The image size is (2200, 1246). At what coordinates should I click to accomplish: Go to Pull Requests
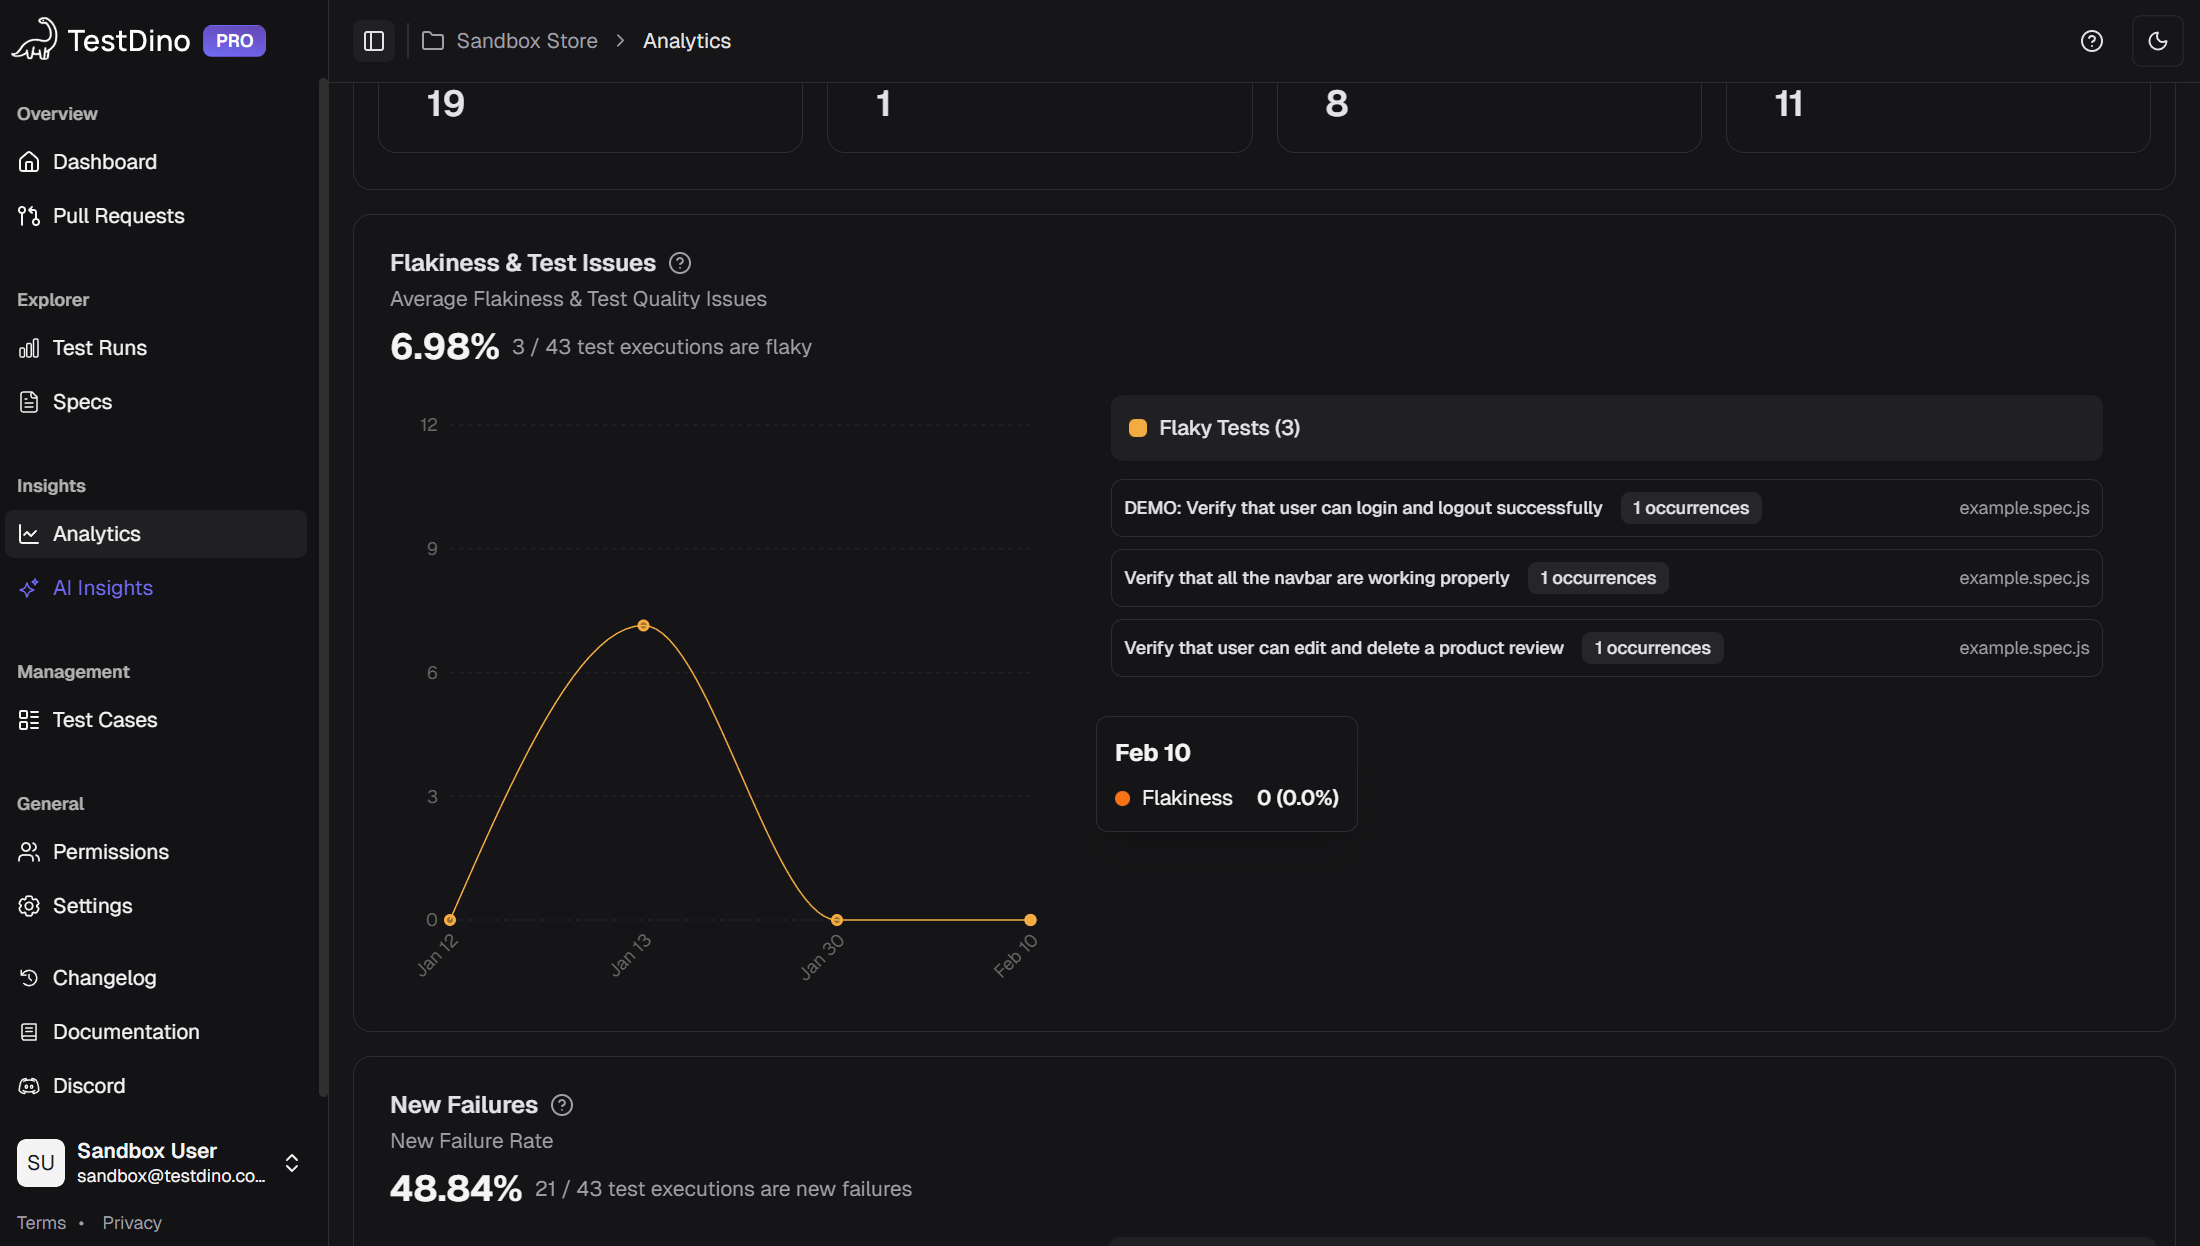tap(118, 216)
